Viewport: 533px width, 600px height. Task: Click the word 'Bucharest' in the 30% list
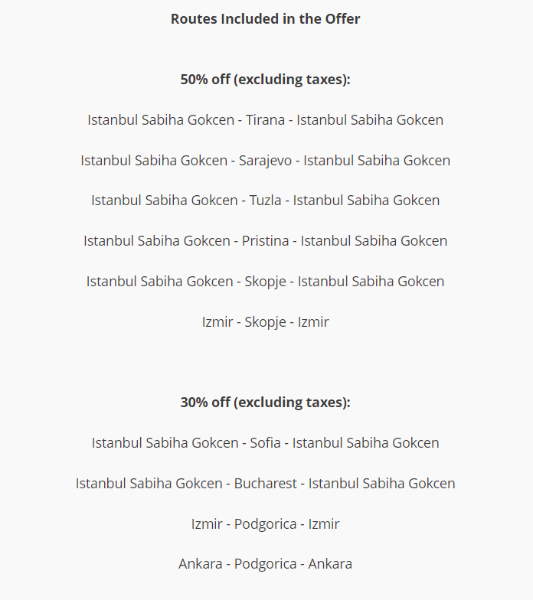tap(265, 483)
